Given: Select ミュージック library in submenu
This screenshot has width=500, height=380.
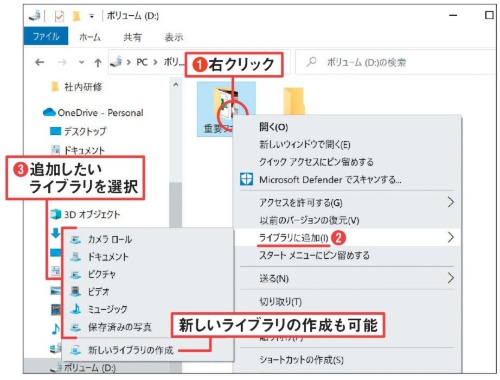Looking at the screenshot, I should 107,309.
